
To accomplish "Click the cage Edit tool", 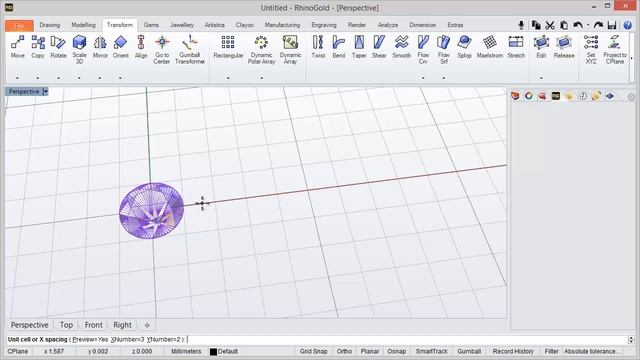I will [541, 47].
